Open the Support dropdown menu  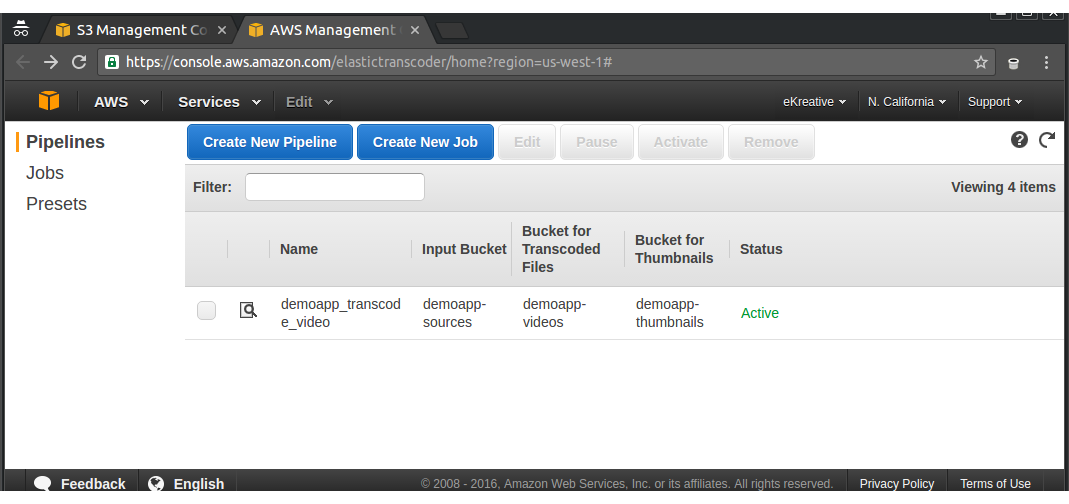click(994, 102)
